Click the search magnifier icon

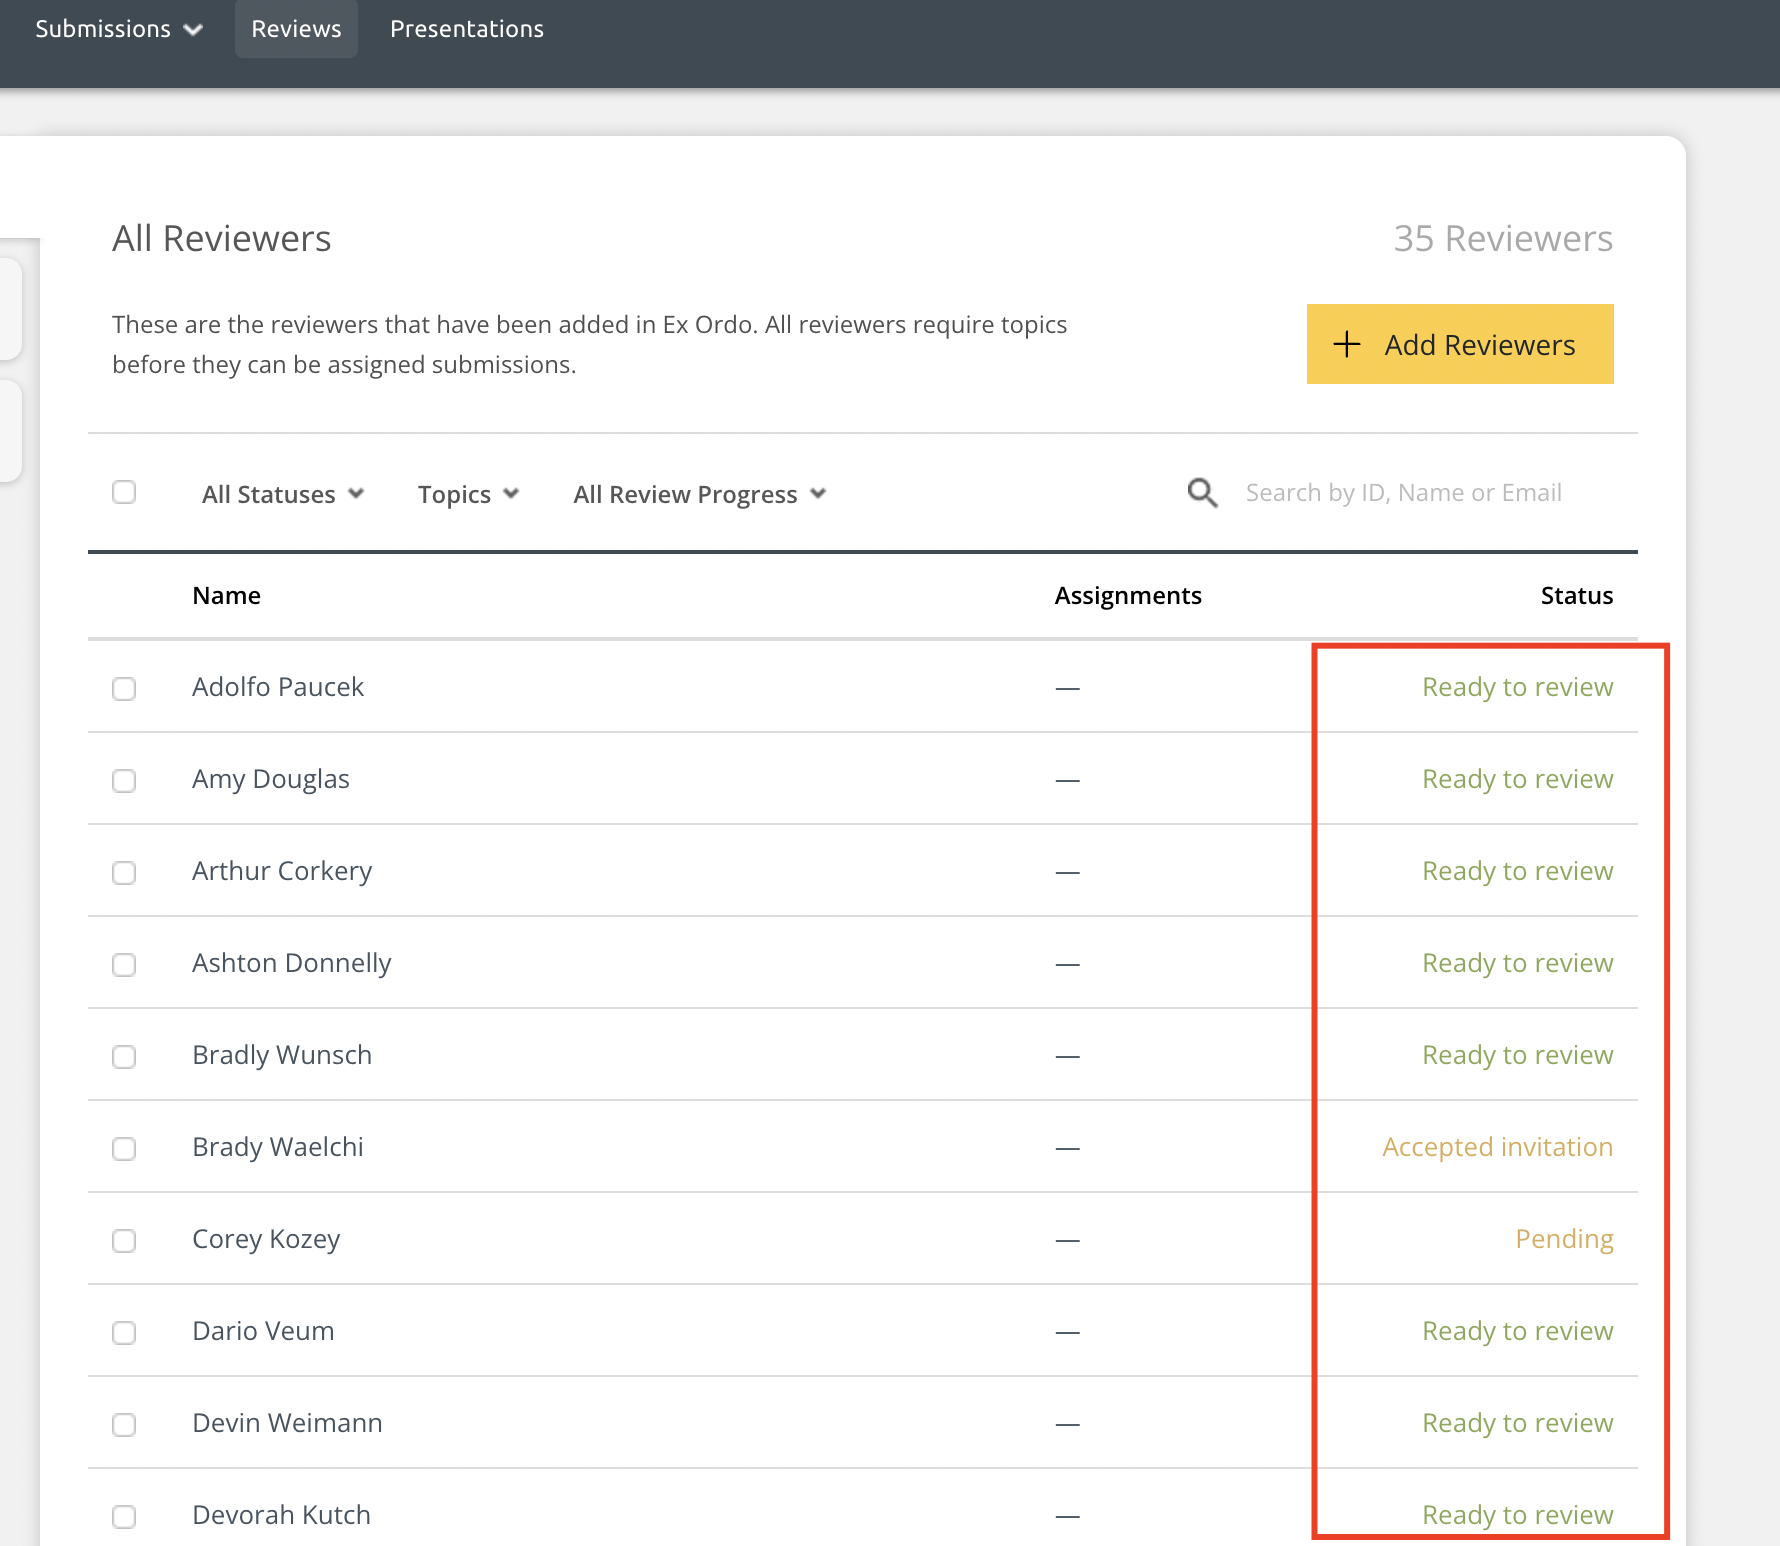point(1202,493)
